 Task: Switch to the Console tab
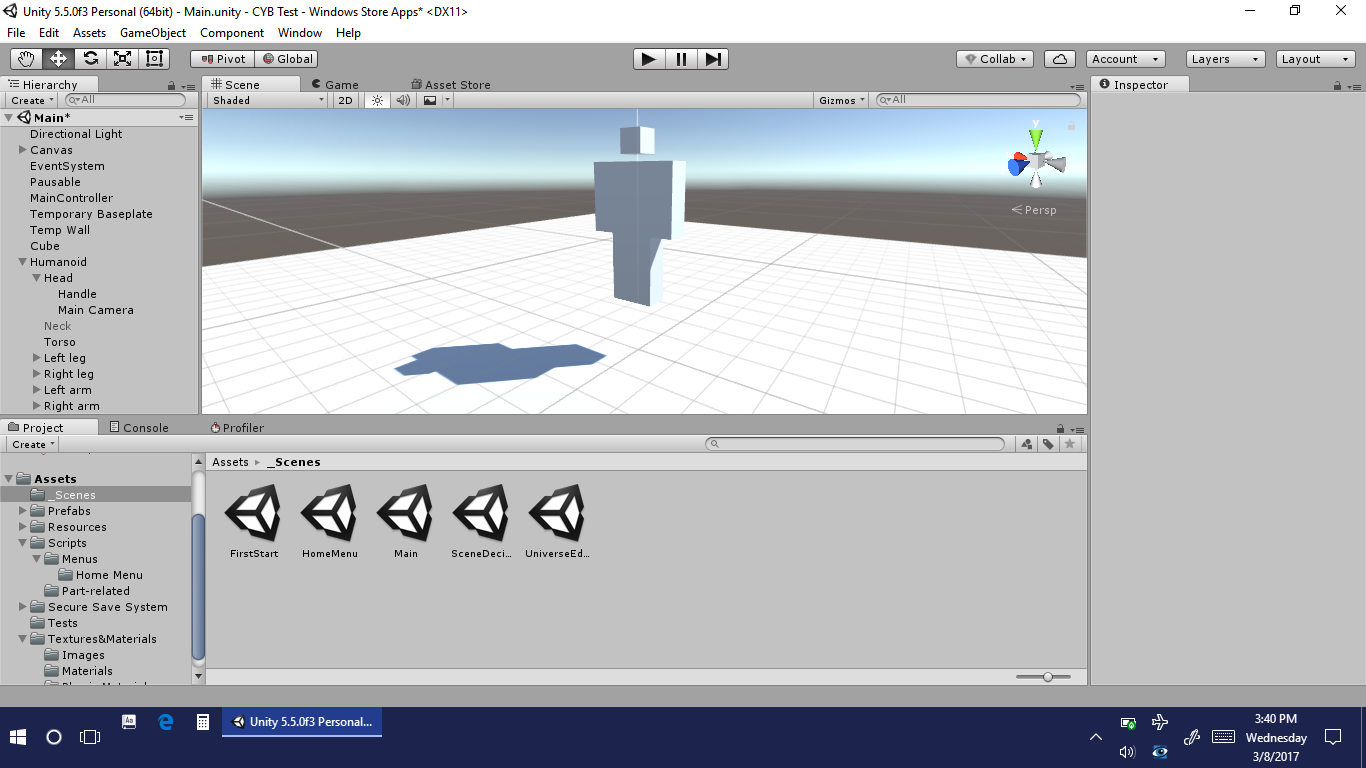tap(138, 427)
